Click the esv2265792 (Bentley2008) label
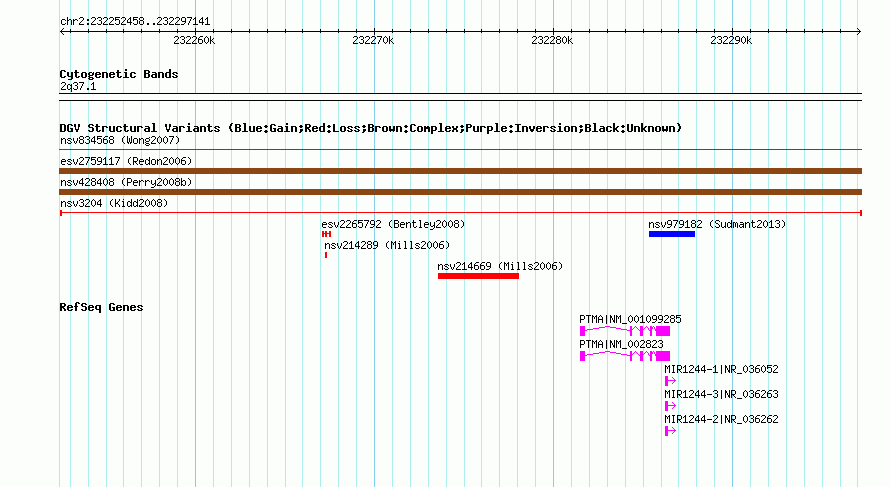Screen dimensions: 890x487 (393, 224)
